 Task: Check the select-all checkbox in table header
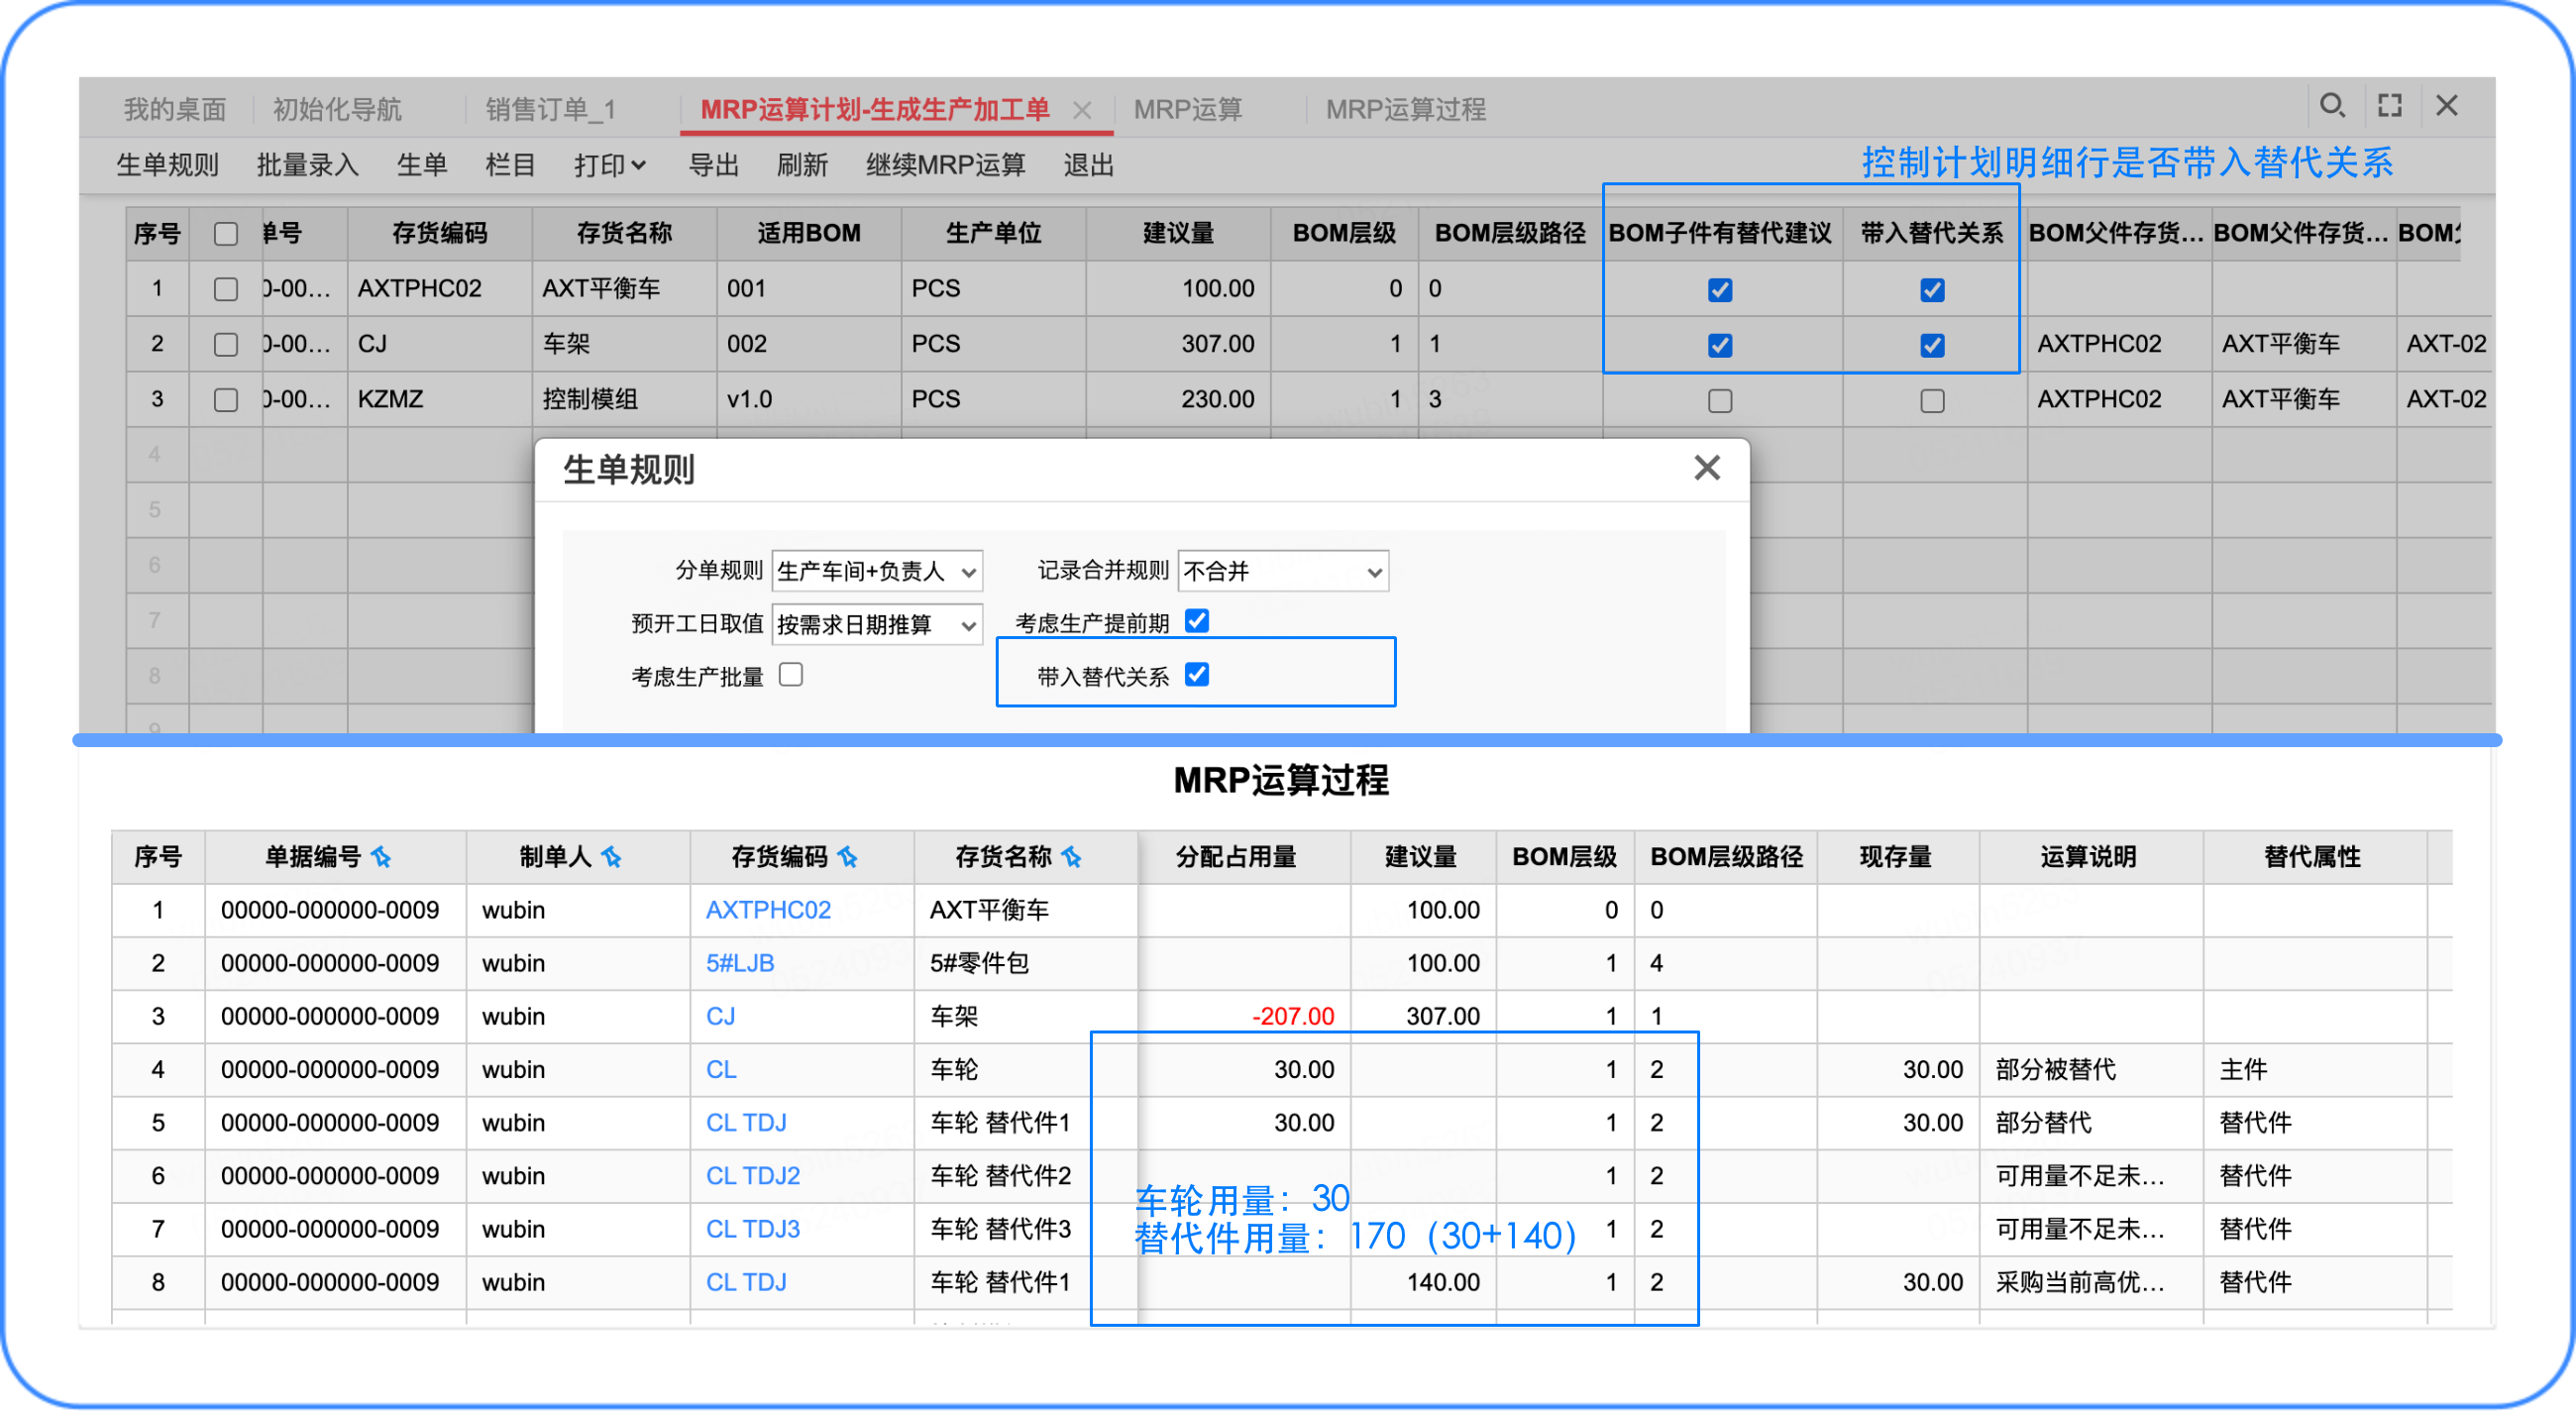[225, 233]
